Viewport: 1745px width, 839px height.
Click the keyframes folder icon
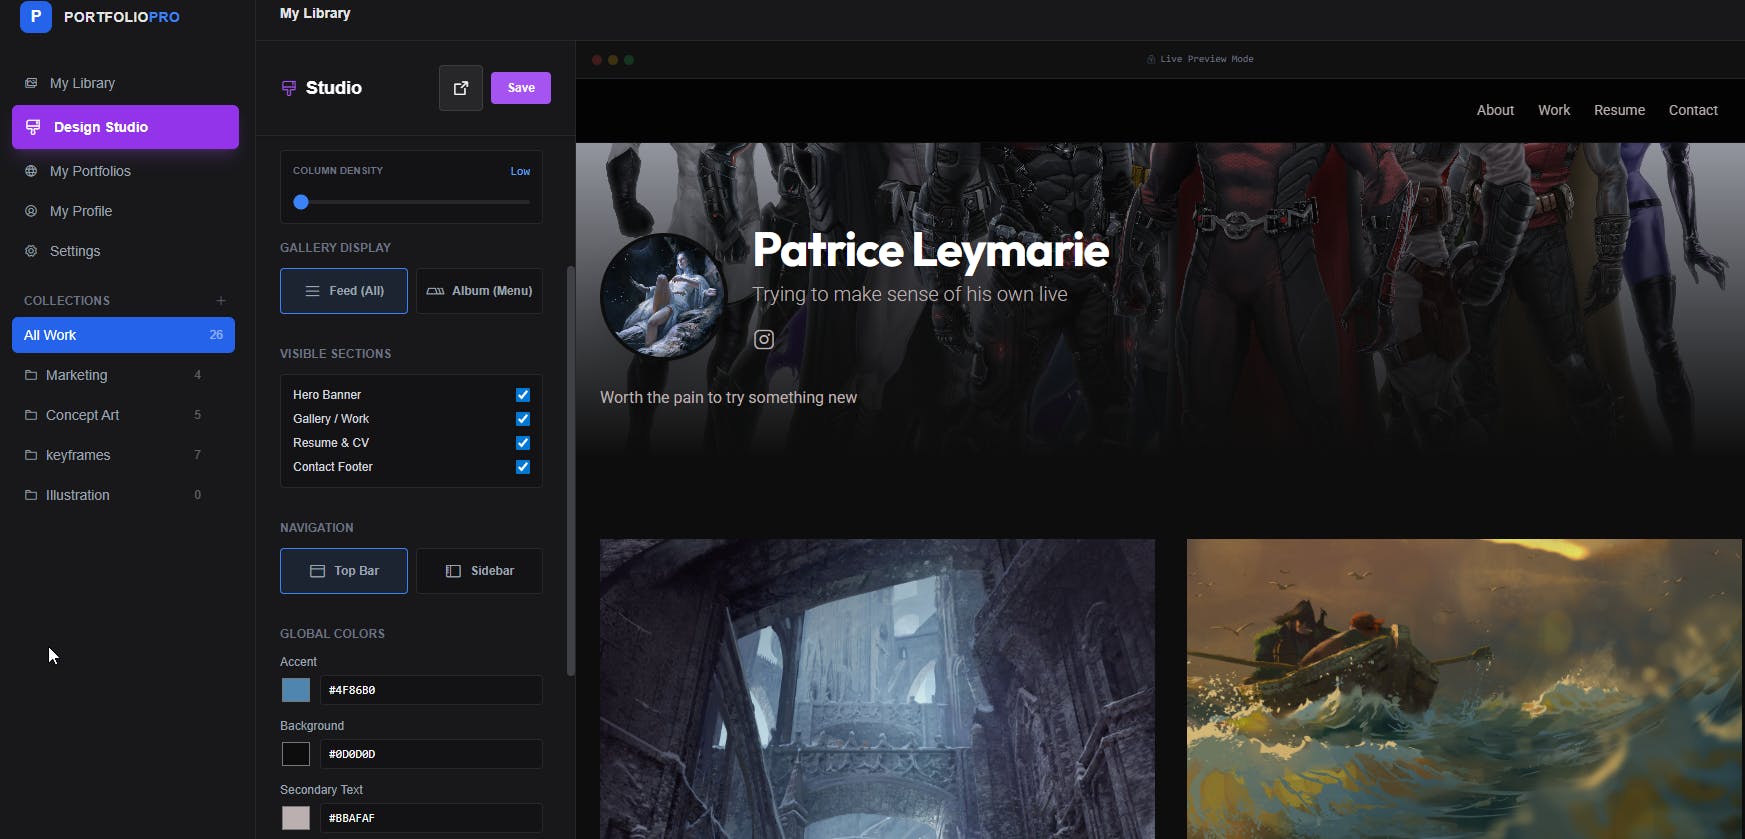click(31, 455)
